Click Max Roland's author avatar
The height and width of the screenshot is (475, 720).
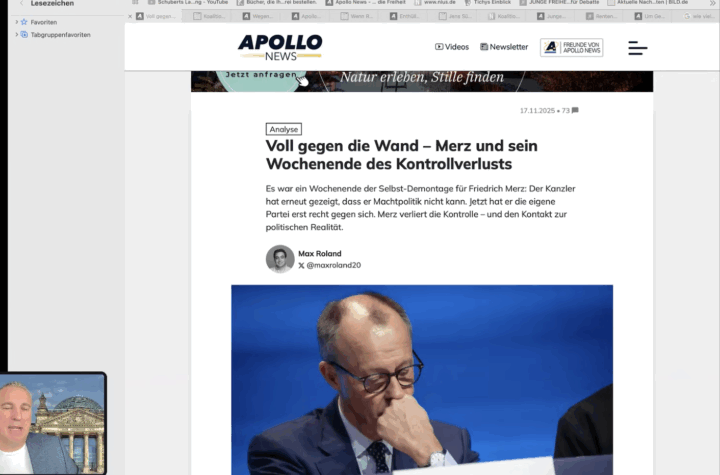click(x=280, y=259)
